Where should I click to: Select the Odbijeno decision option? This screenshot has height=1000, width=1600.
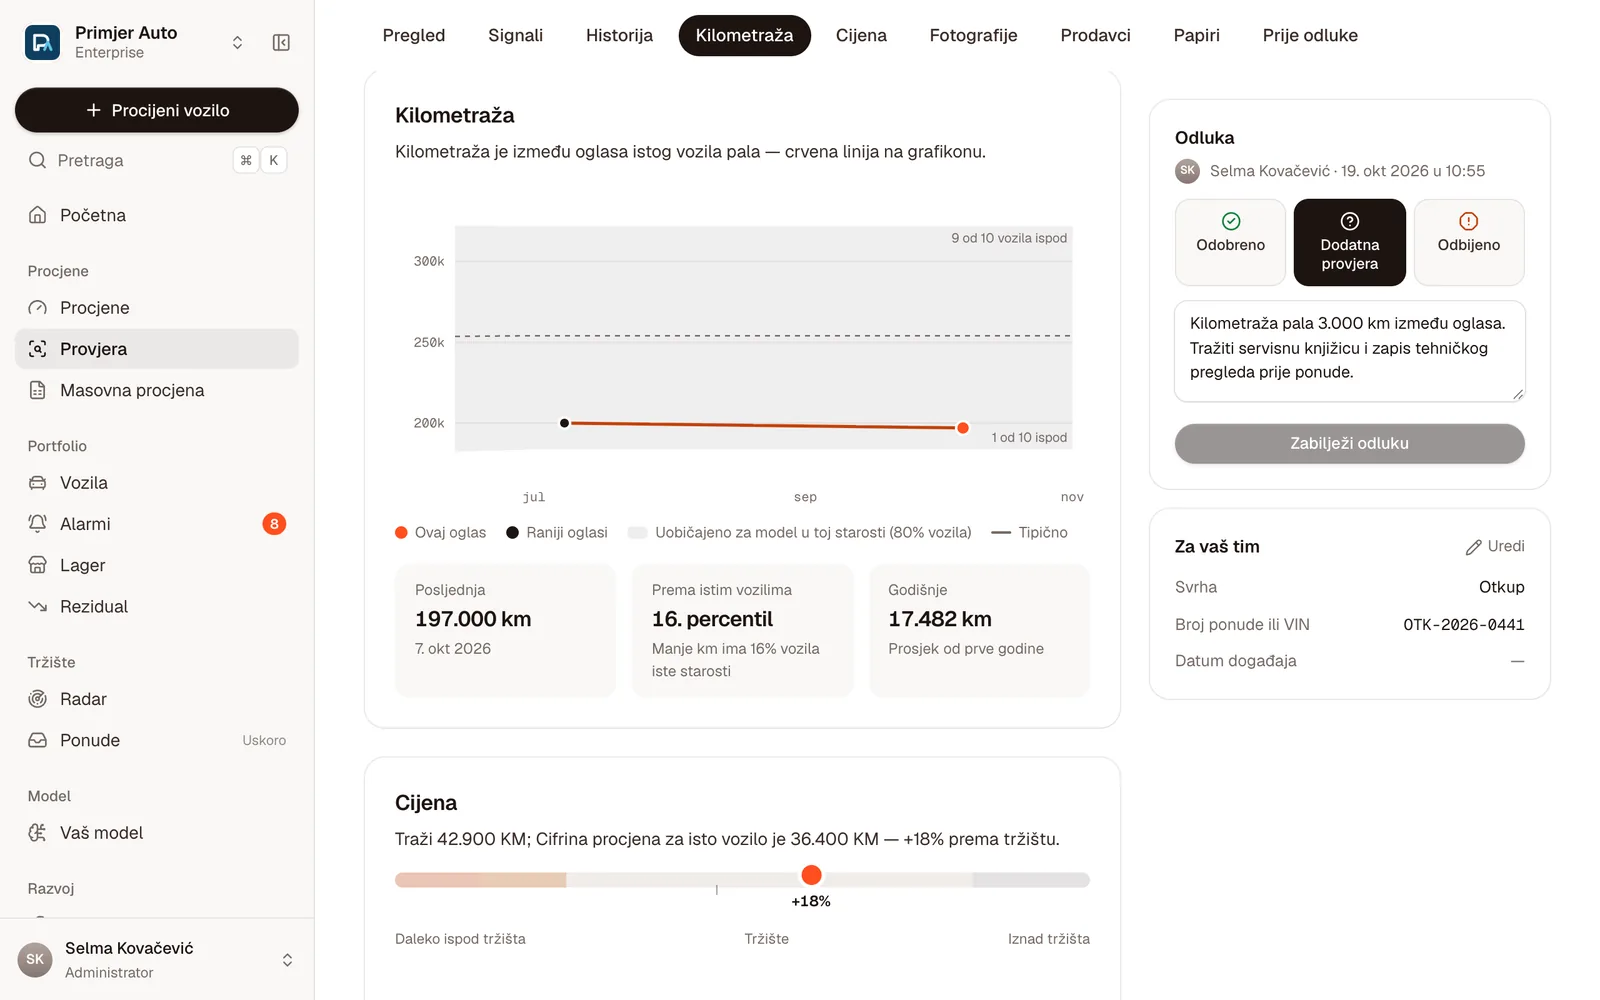tap(1469, 242)
